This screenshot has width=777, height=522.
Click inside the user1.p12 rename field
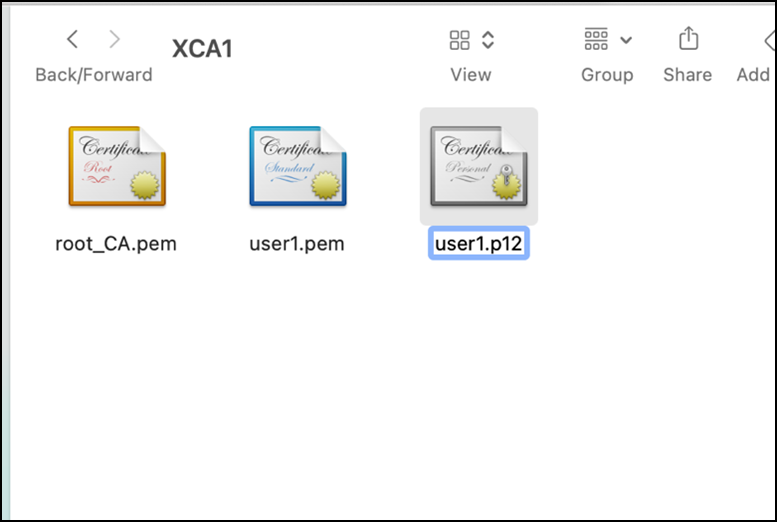click(x=479, y=243)
